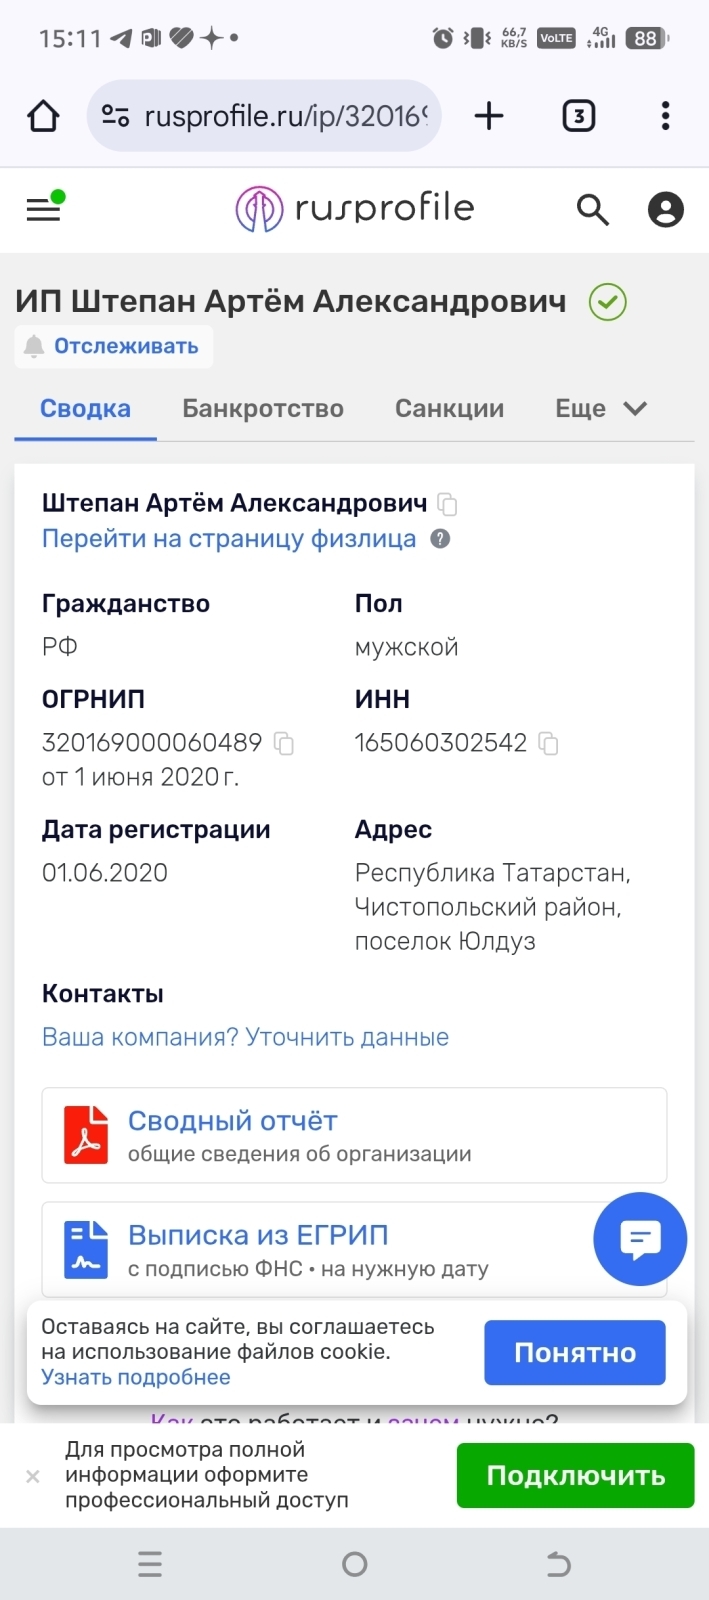The image size is (709, 1600).
Task: Click the green verified checkmark badge
Action: 606,302
